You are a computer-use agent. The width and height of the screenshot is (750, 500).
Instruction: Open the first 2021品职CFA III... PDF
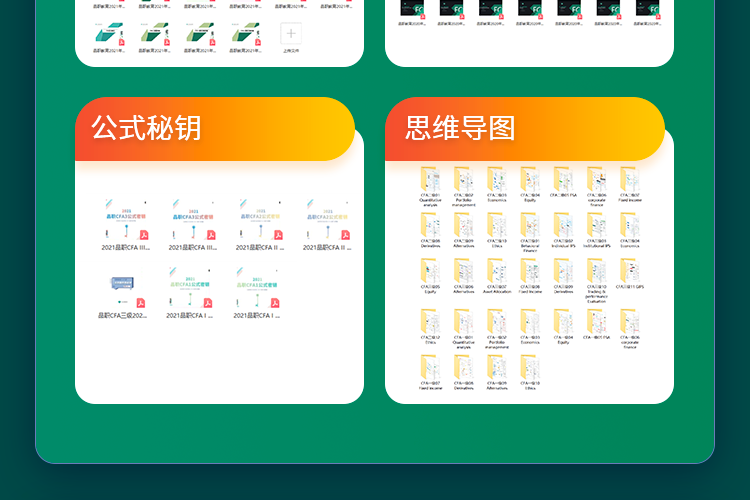point(126,225)
